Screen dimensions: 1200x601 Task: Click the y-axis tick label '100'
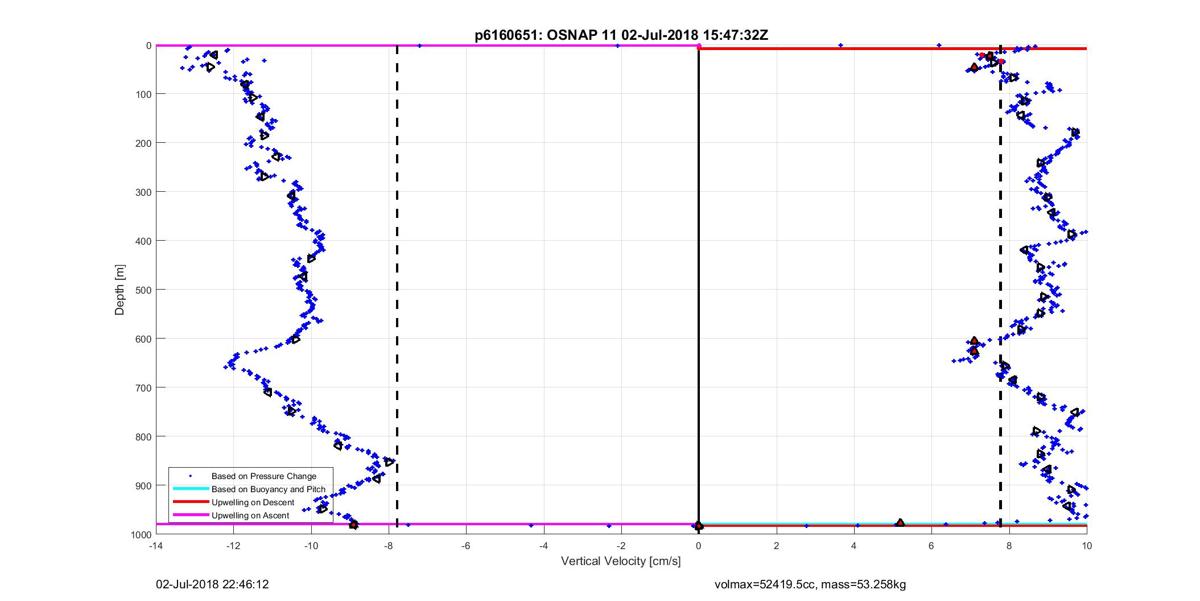coord(142,94)
